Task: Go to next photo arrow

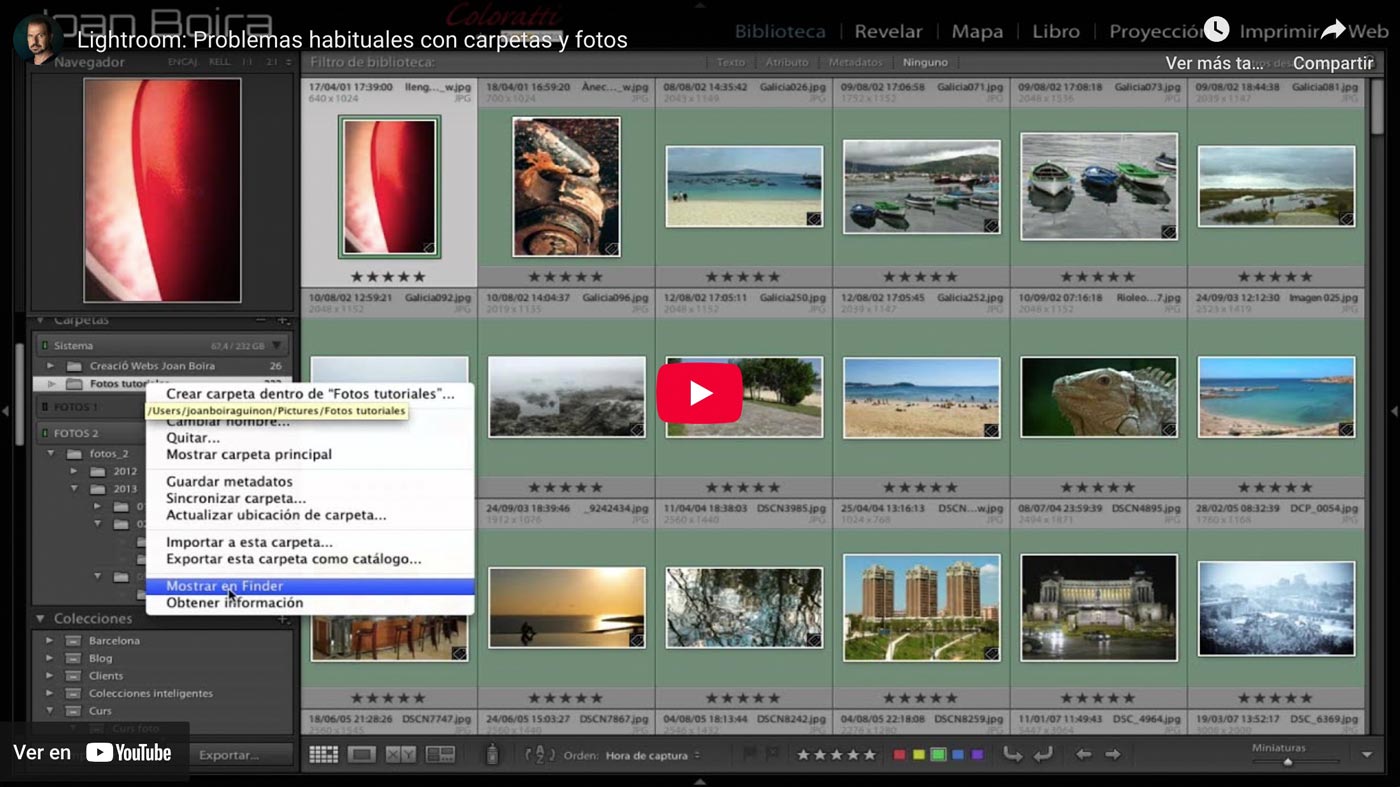Action: [1112, 755]
